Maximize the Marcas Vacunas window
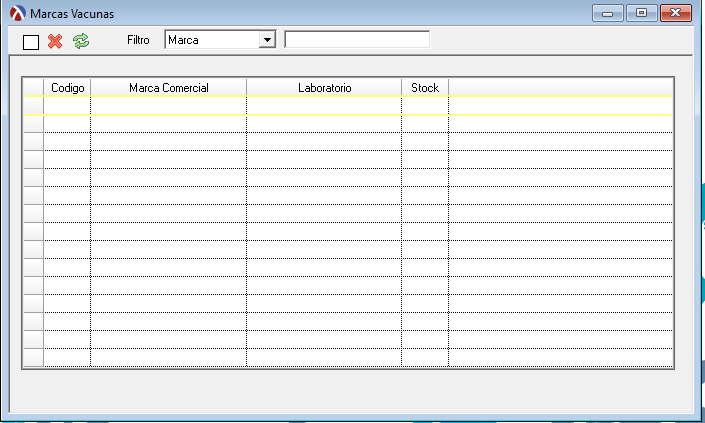The width and height of the screenshot is (705, 423). pyautogui.click(x=640, y=14)
